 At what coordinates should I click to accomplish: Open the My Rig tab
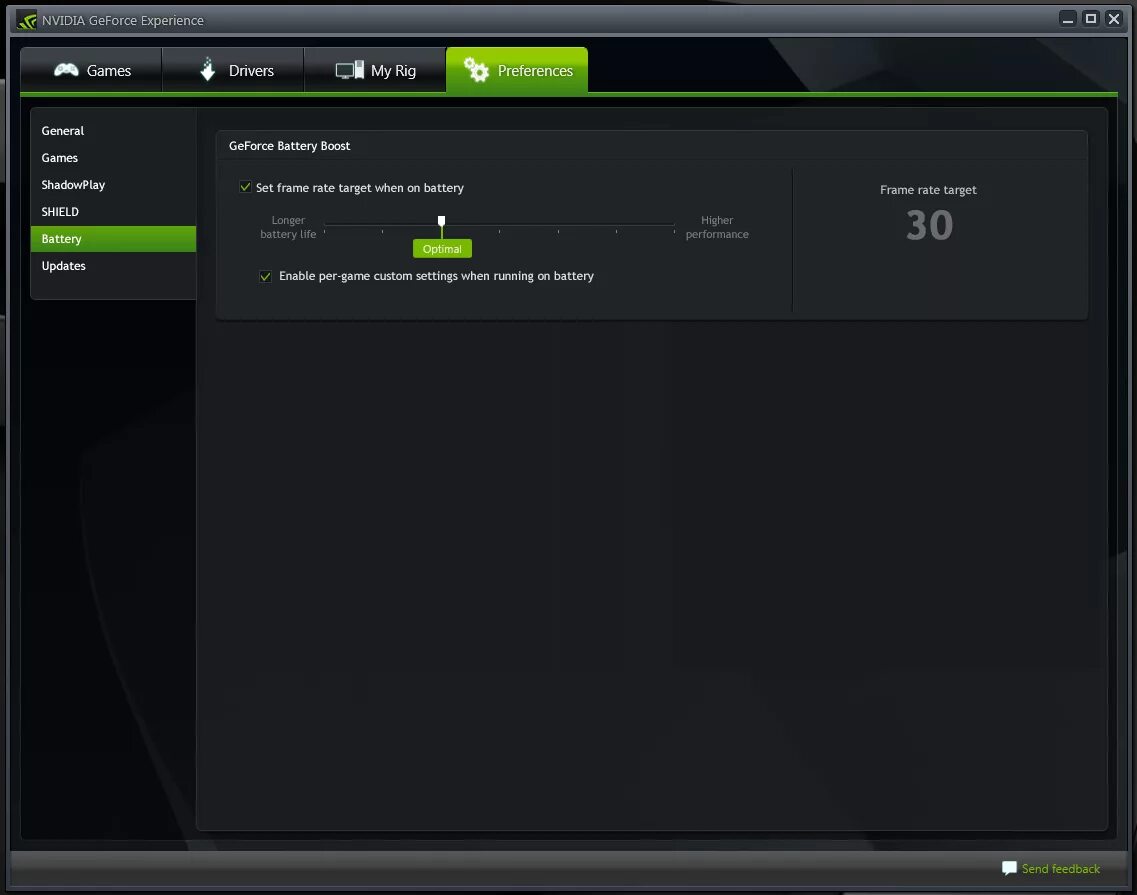[375, 70]
